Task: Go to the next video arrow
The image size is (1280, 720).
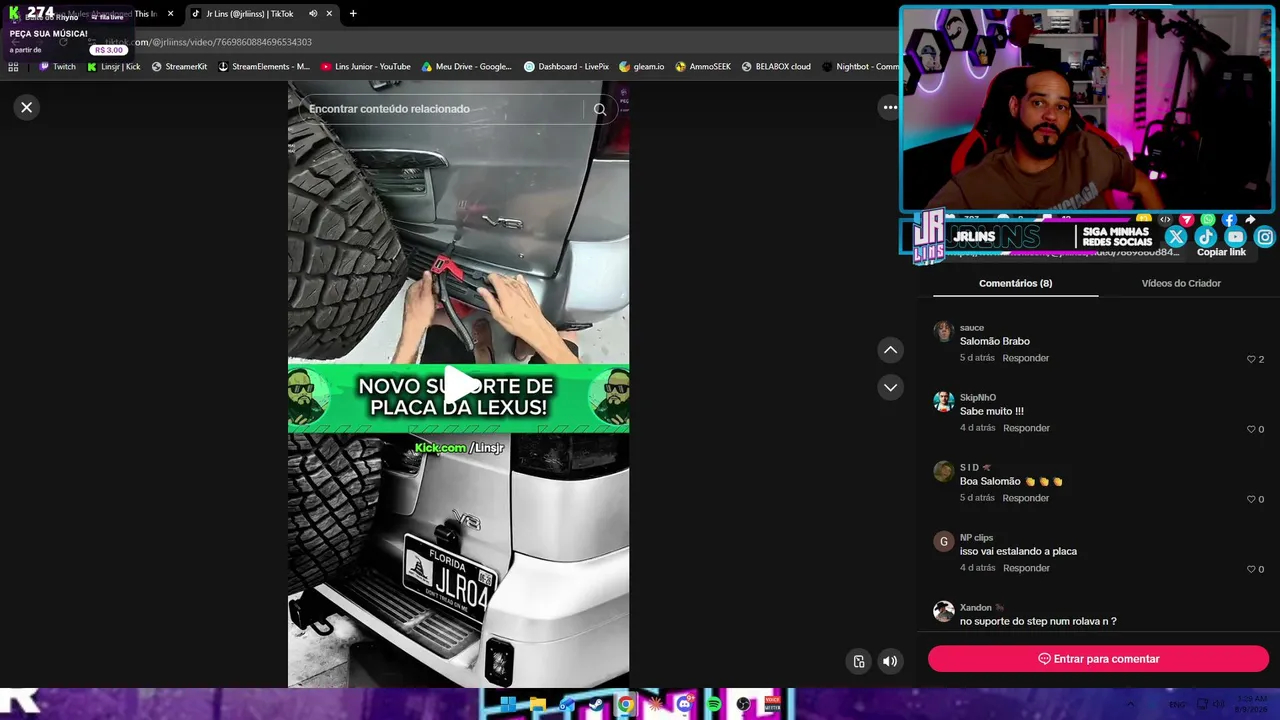Action: click(890, 387)
